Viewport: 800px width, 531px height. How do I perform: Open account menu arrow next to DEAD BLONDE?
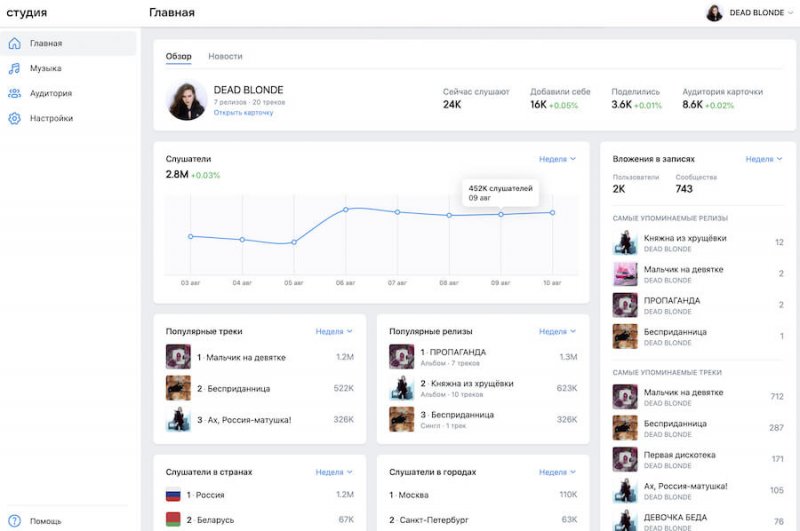point(789,13)
